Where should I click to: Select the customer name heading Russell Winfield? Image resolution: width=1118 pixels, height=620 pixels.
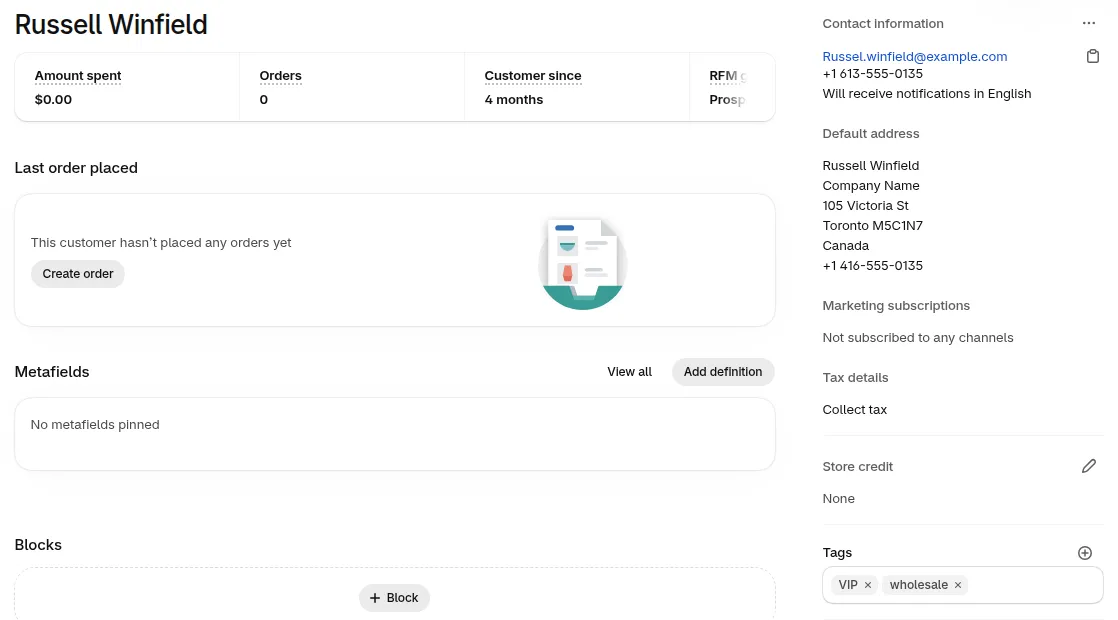[111, 24]
